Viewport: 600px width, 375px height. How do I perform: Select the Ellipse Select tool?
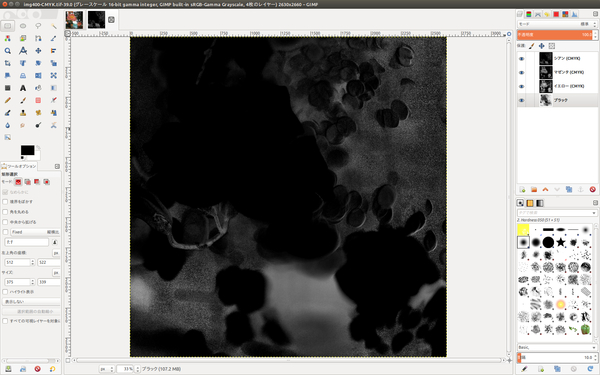(x=23, y=26)
